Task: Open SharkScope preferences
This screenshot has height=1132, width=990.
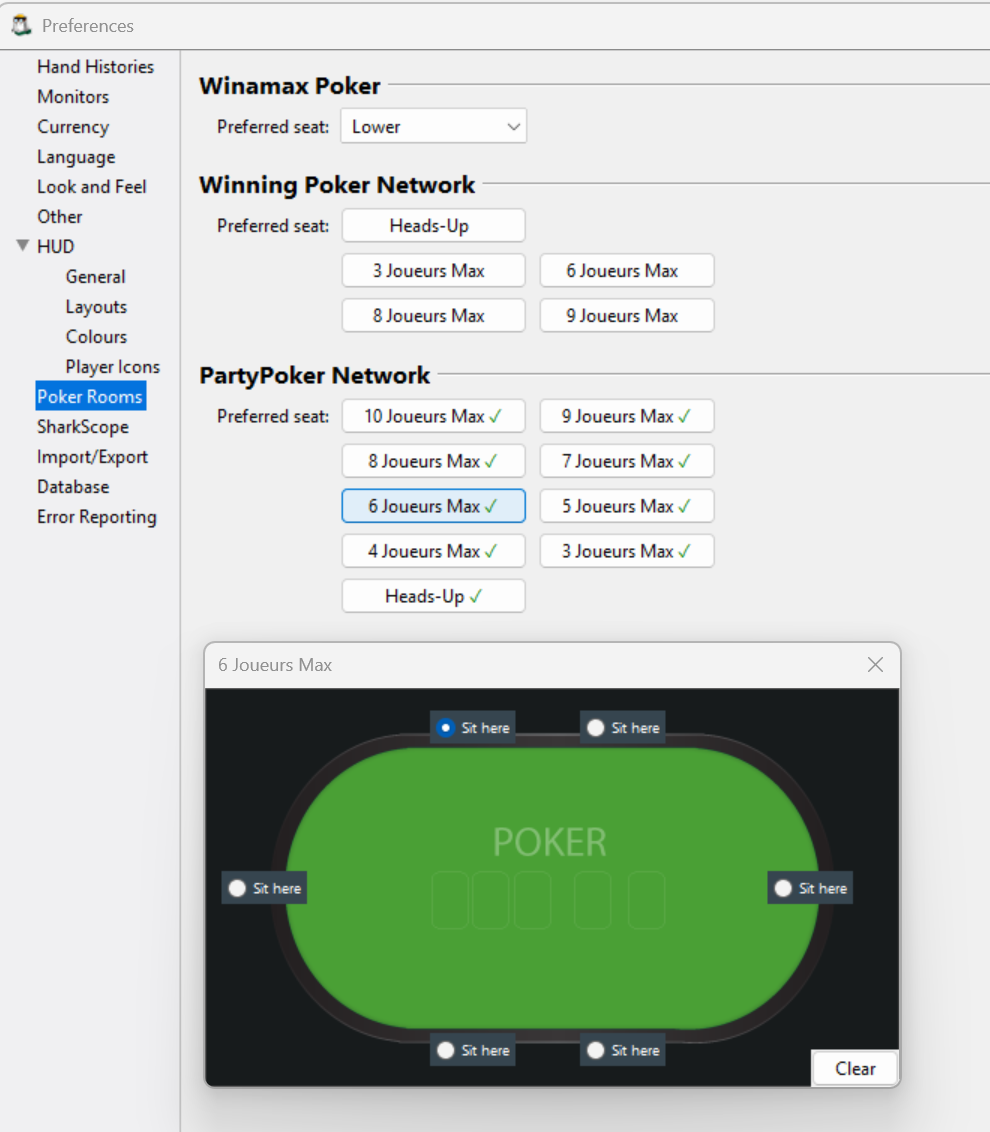Action: tap(83, 427)
